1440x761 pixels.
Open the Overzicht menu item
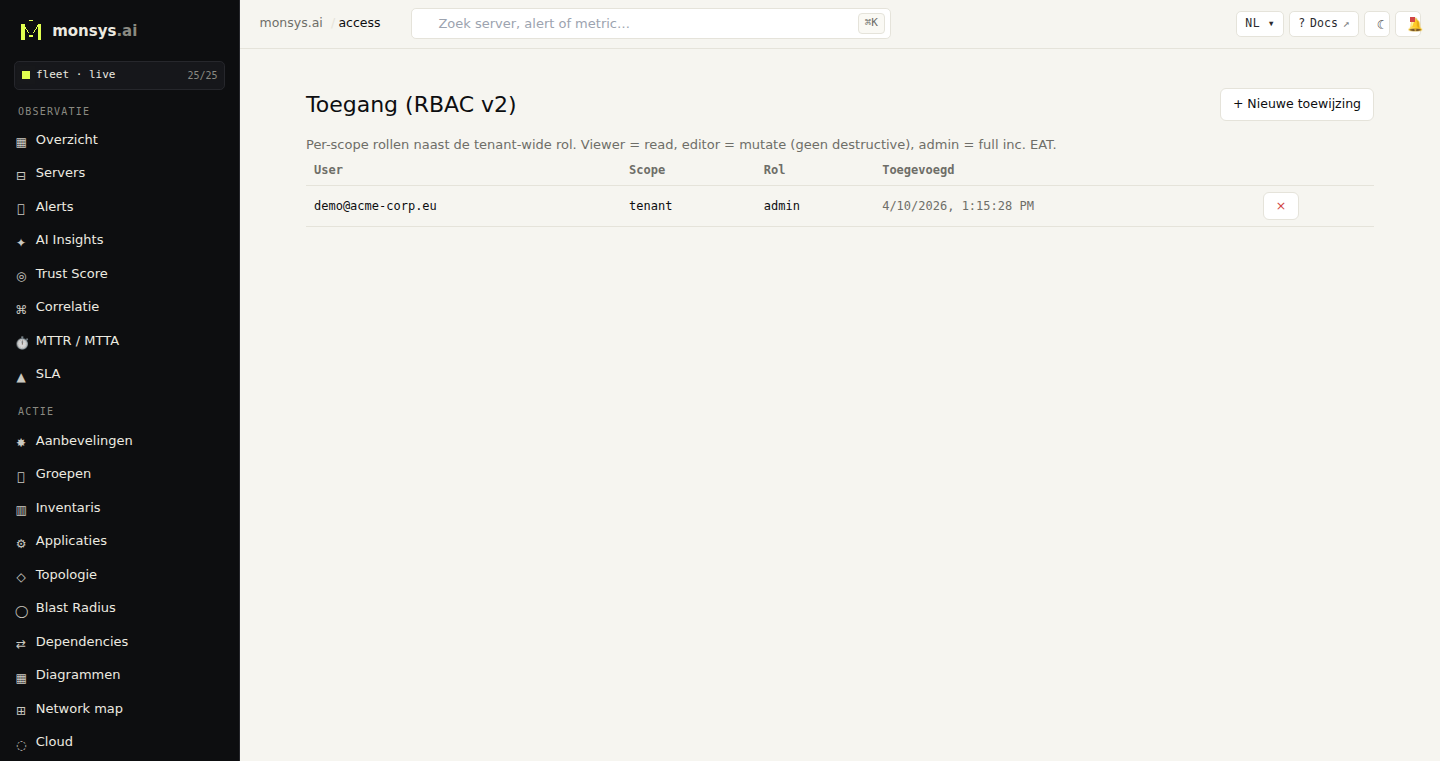click(x=120, y=140)
